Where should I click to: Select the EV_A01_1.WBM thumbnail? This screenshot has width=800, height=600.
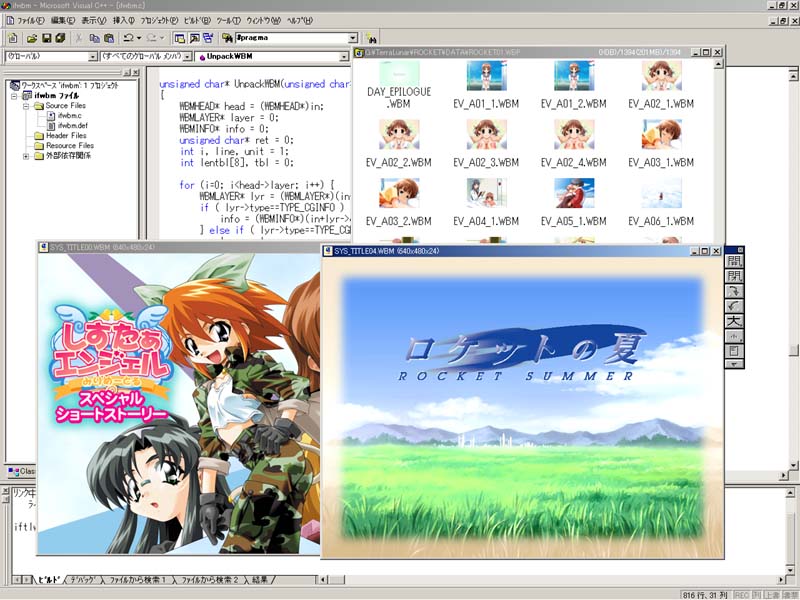486,85
